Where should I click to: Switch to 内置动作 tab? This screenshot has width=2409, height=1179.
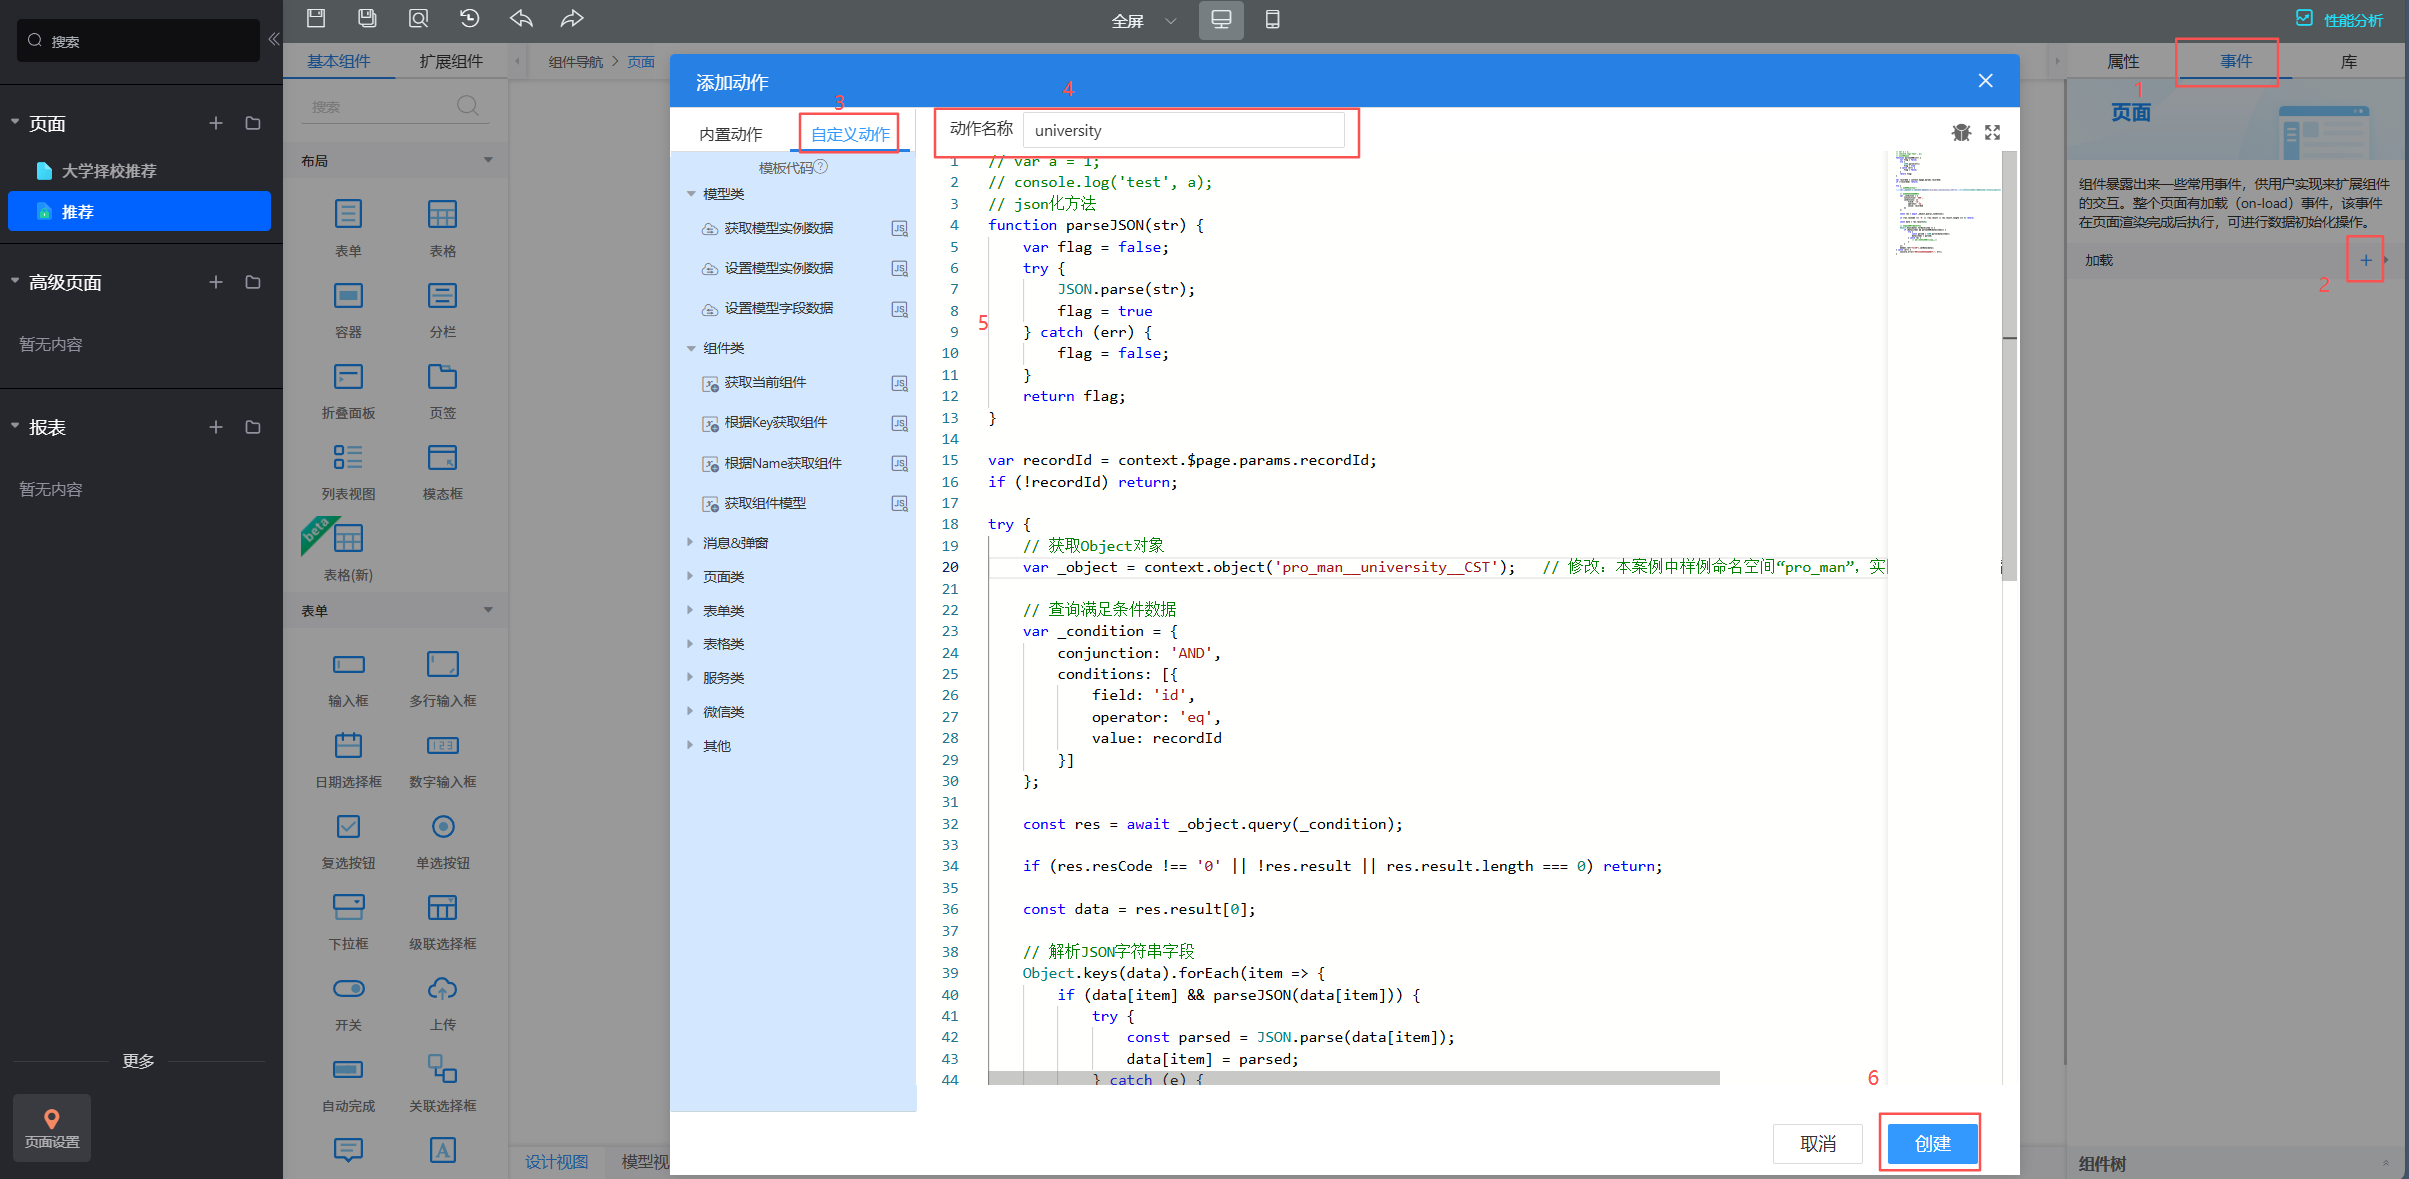click(730, 134)
